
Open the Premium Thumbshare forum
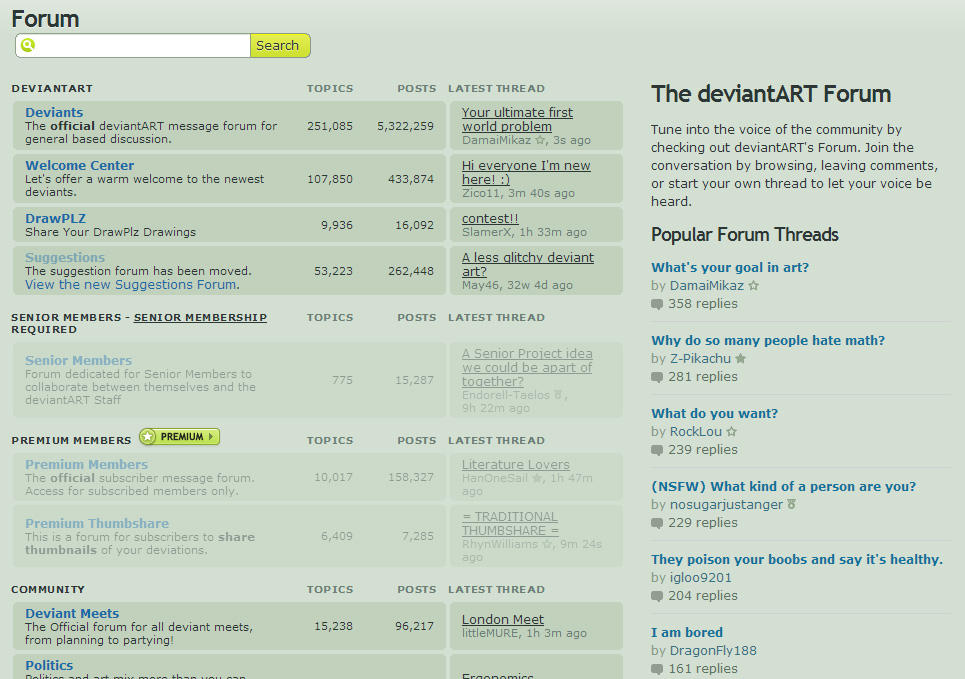point(97,523)
